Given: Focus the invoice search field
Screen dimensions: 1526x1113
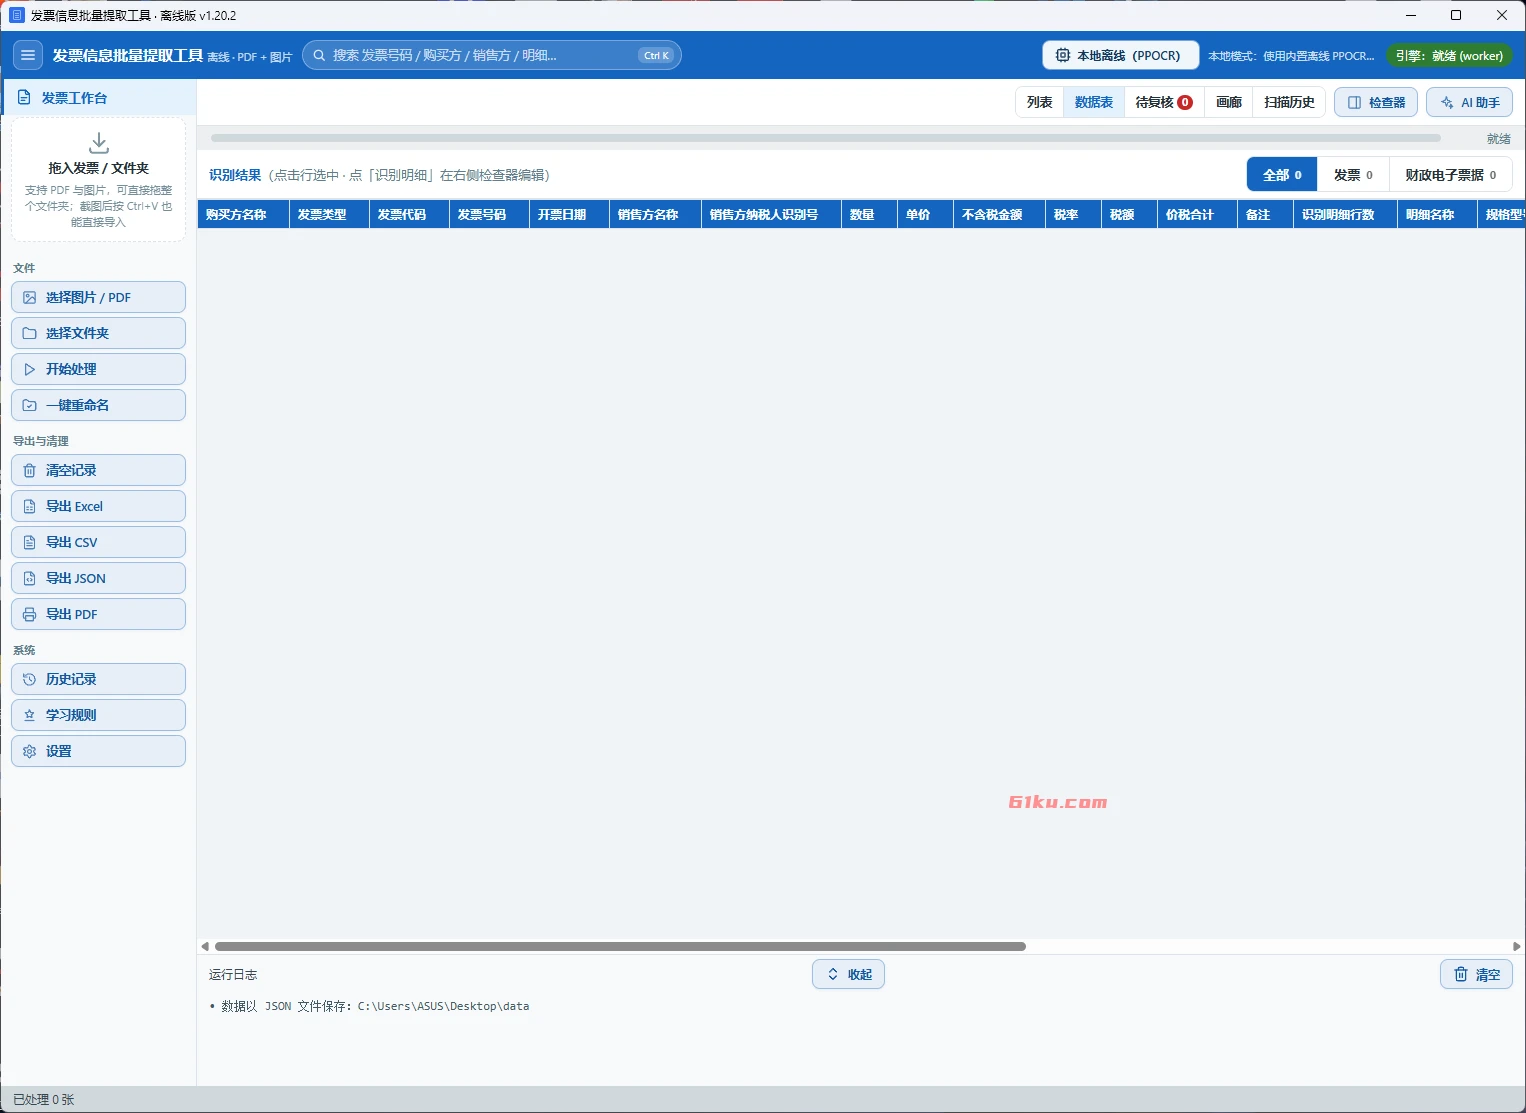Looking at the screenshot, I should (492, 56).
